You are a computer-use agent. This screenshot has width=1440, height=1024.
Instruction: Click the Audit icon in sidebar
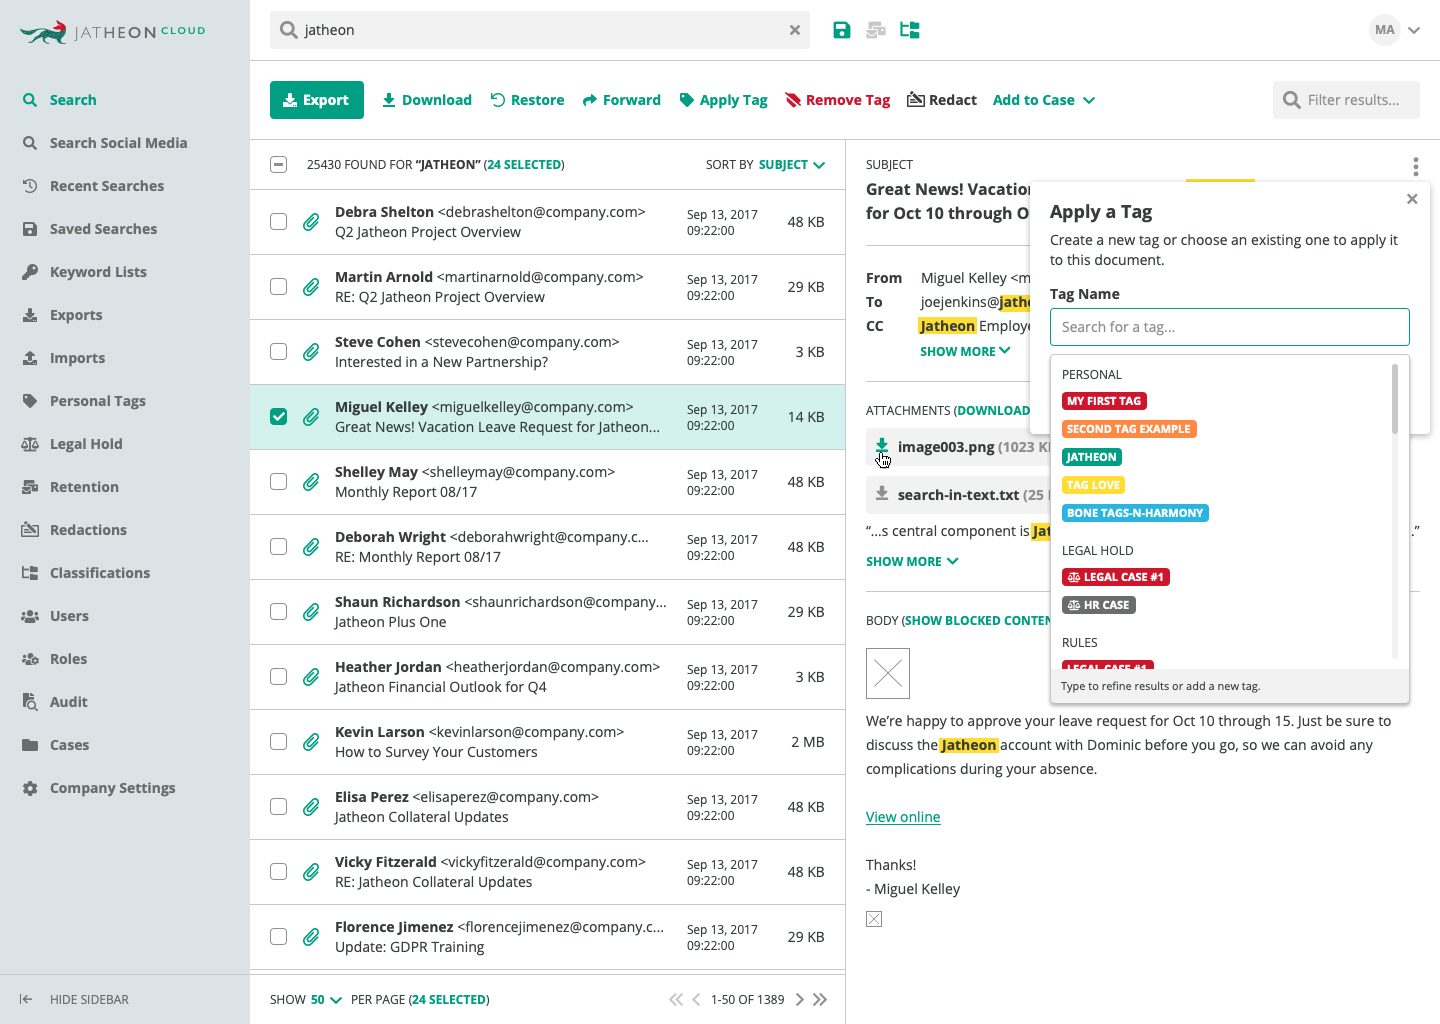click(30, 702)
